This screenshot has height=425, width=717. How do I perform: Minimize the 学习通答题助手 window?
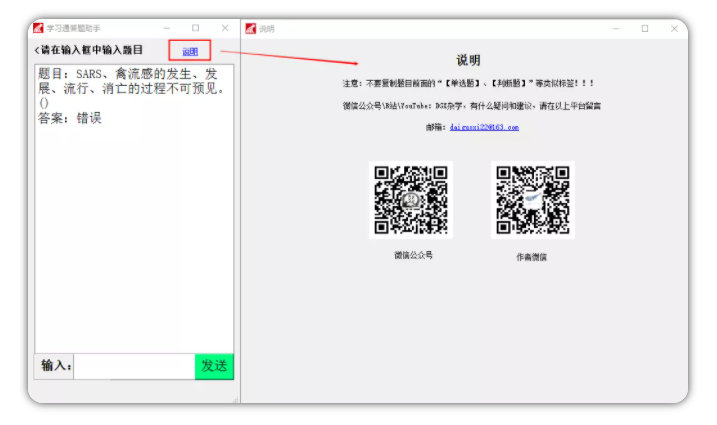click(166, 28)
